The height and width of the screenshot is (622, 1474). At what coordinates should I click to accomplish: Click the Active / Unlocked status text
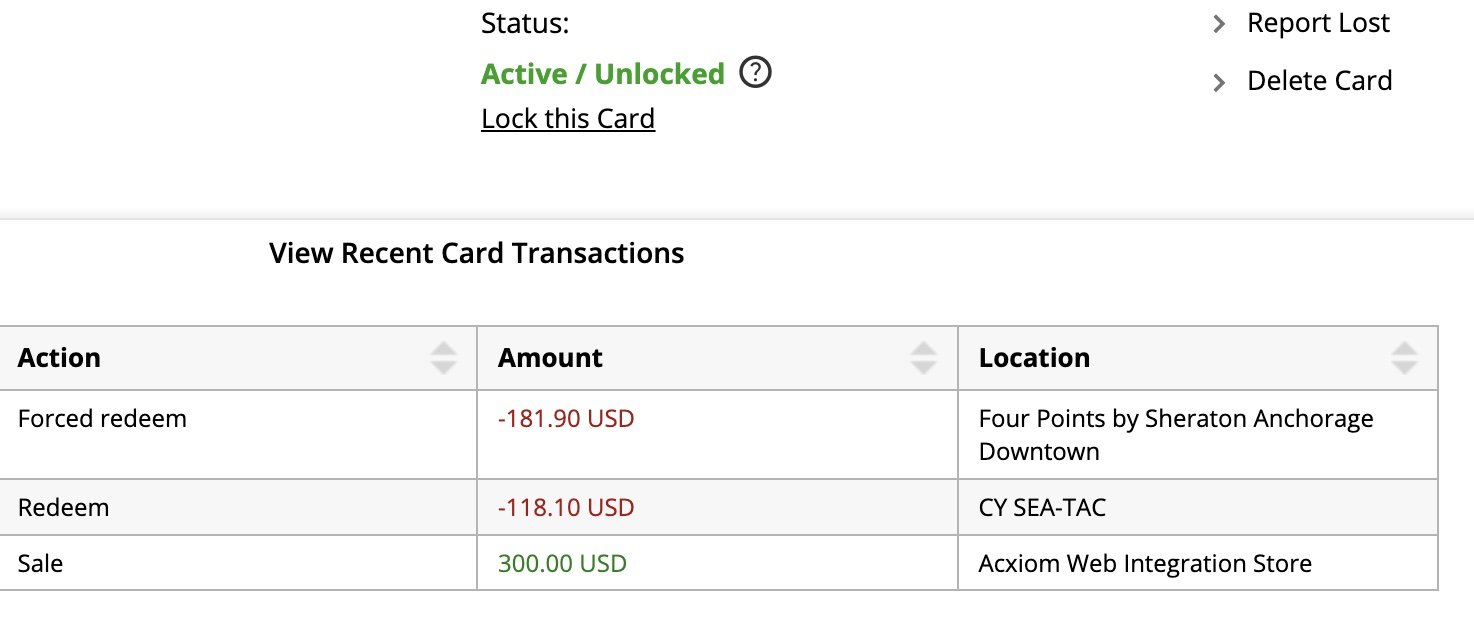(603, 74)
